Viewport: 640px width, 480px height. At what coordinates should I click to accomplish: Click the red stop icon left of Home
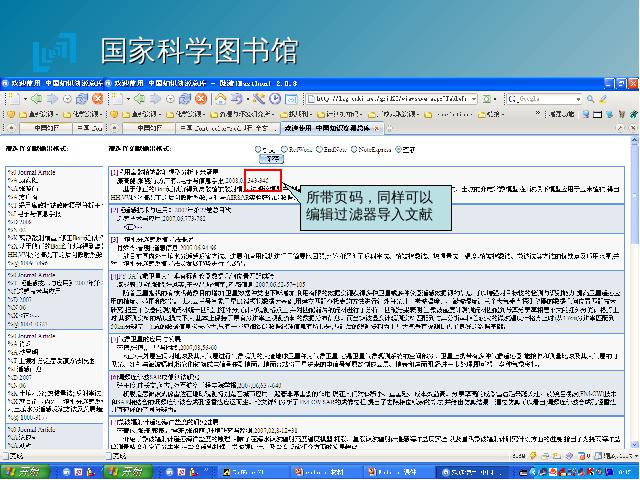coord(200,99)
